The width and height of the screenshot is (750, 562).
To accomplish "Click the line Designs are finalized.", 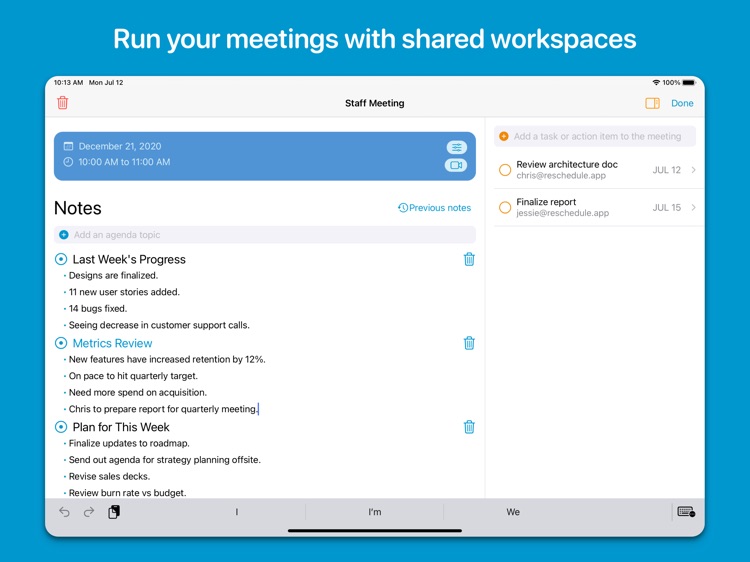I will coord(113,275).
